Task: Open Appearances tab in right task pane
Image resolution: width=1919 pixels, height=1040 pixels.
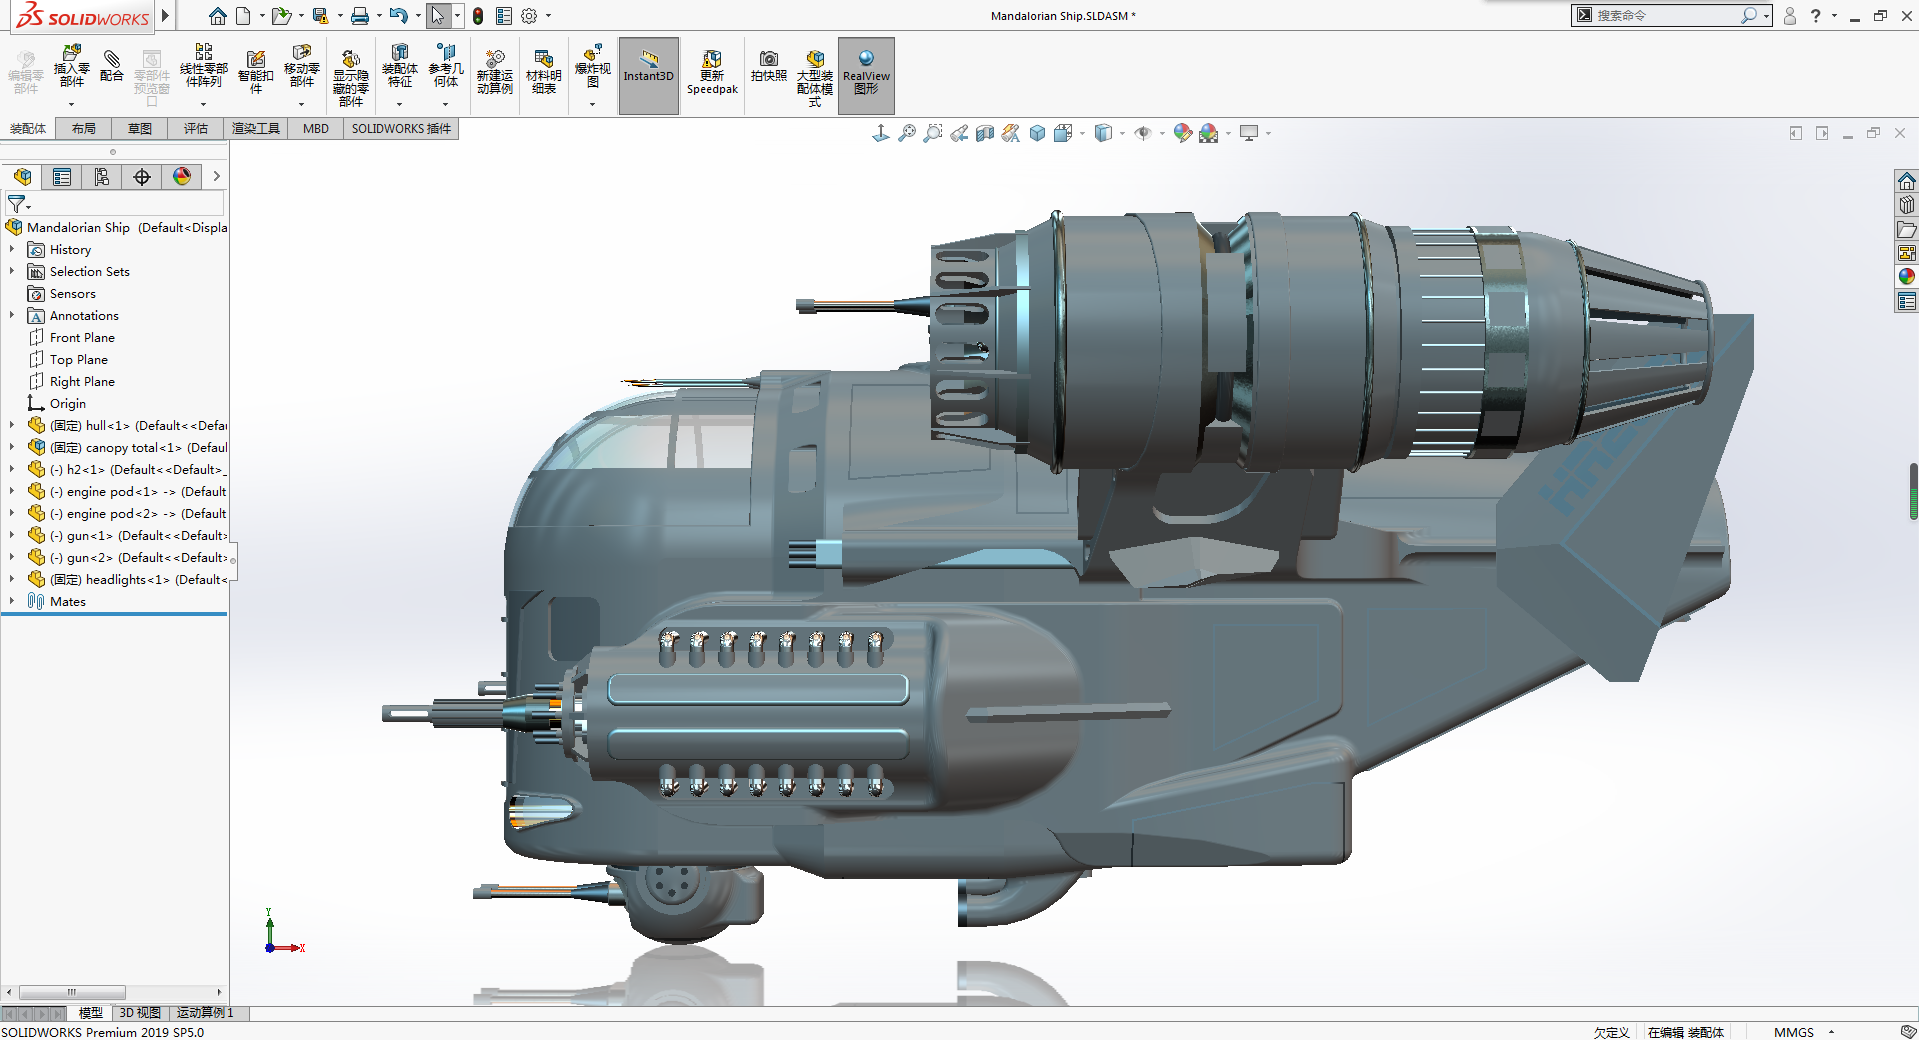Action: (x=1907, y=277)
